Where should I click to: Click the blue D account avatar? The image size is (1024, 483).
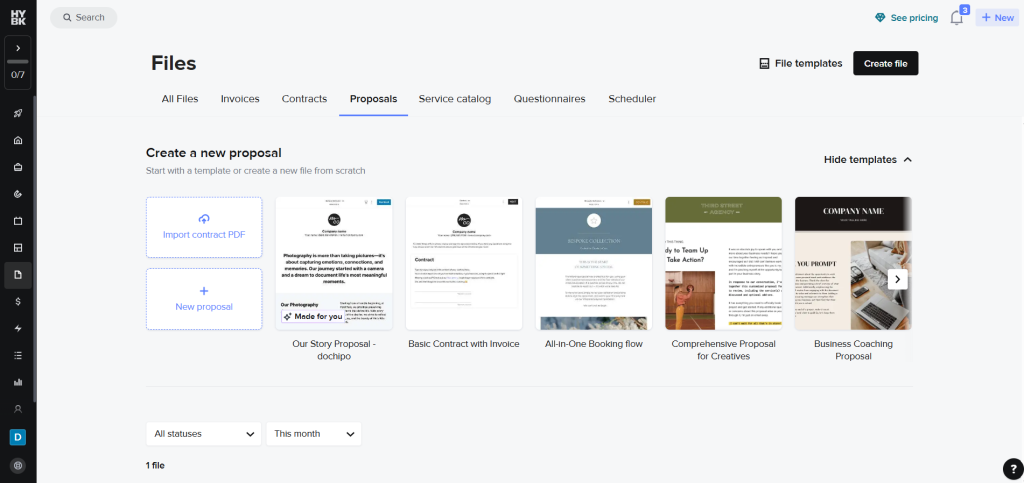click(x=18, y=437)
